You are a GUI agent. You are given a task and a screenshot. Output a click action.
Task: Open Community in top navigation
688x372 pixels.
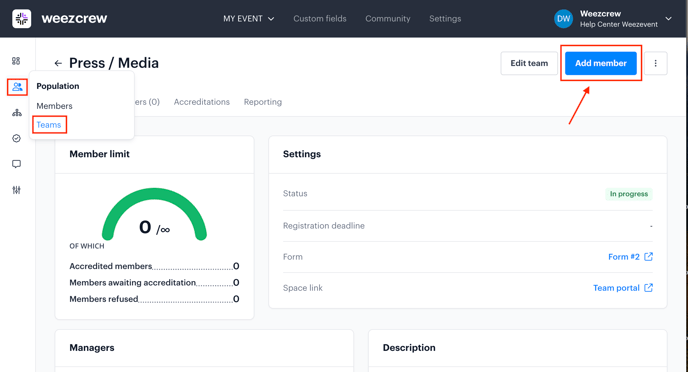point(388,19)
